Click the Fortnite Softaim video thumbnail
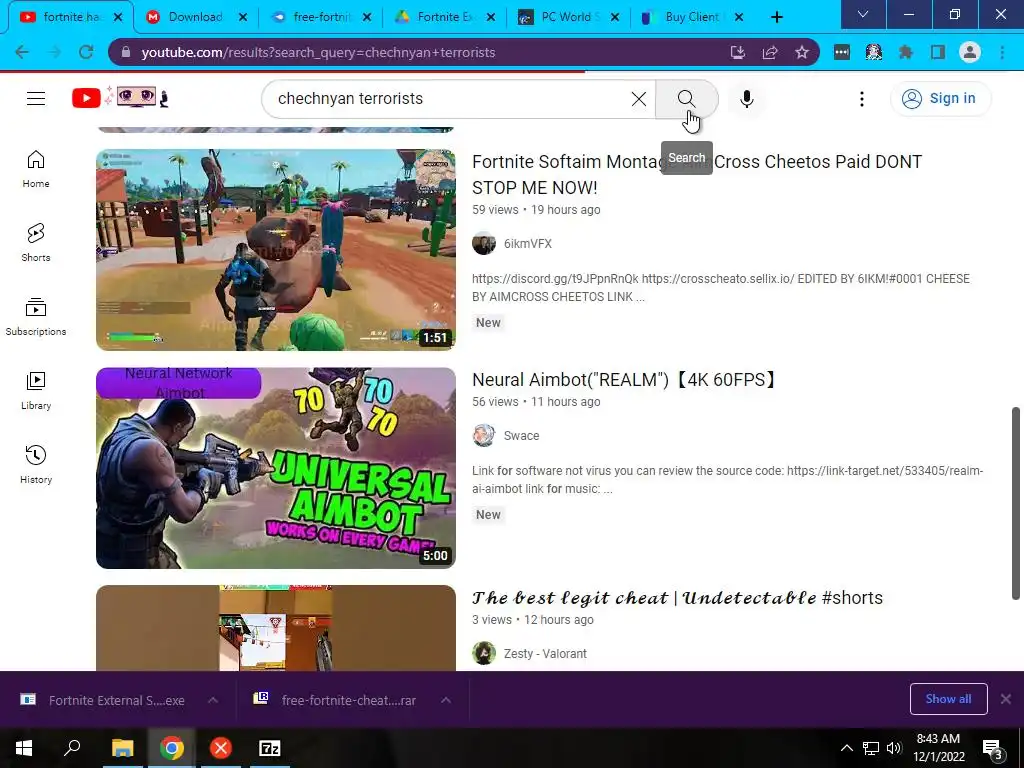The image size is (1024, 768). (276, 249)
